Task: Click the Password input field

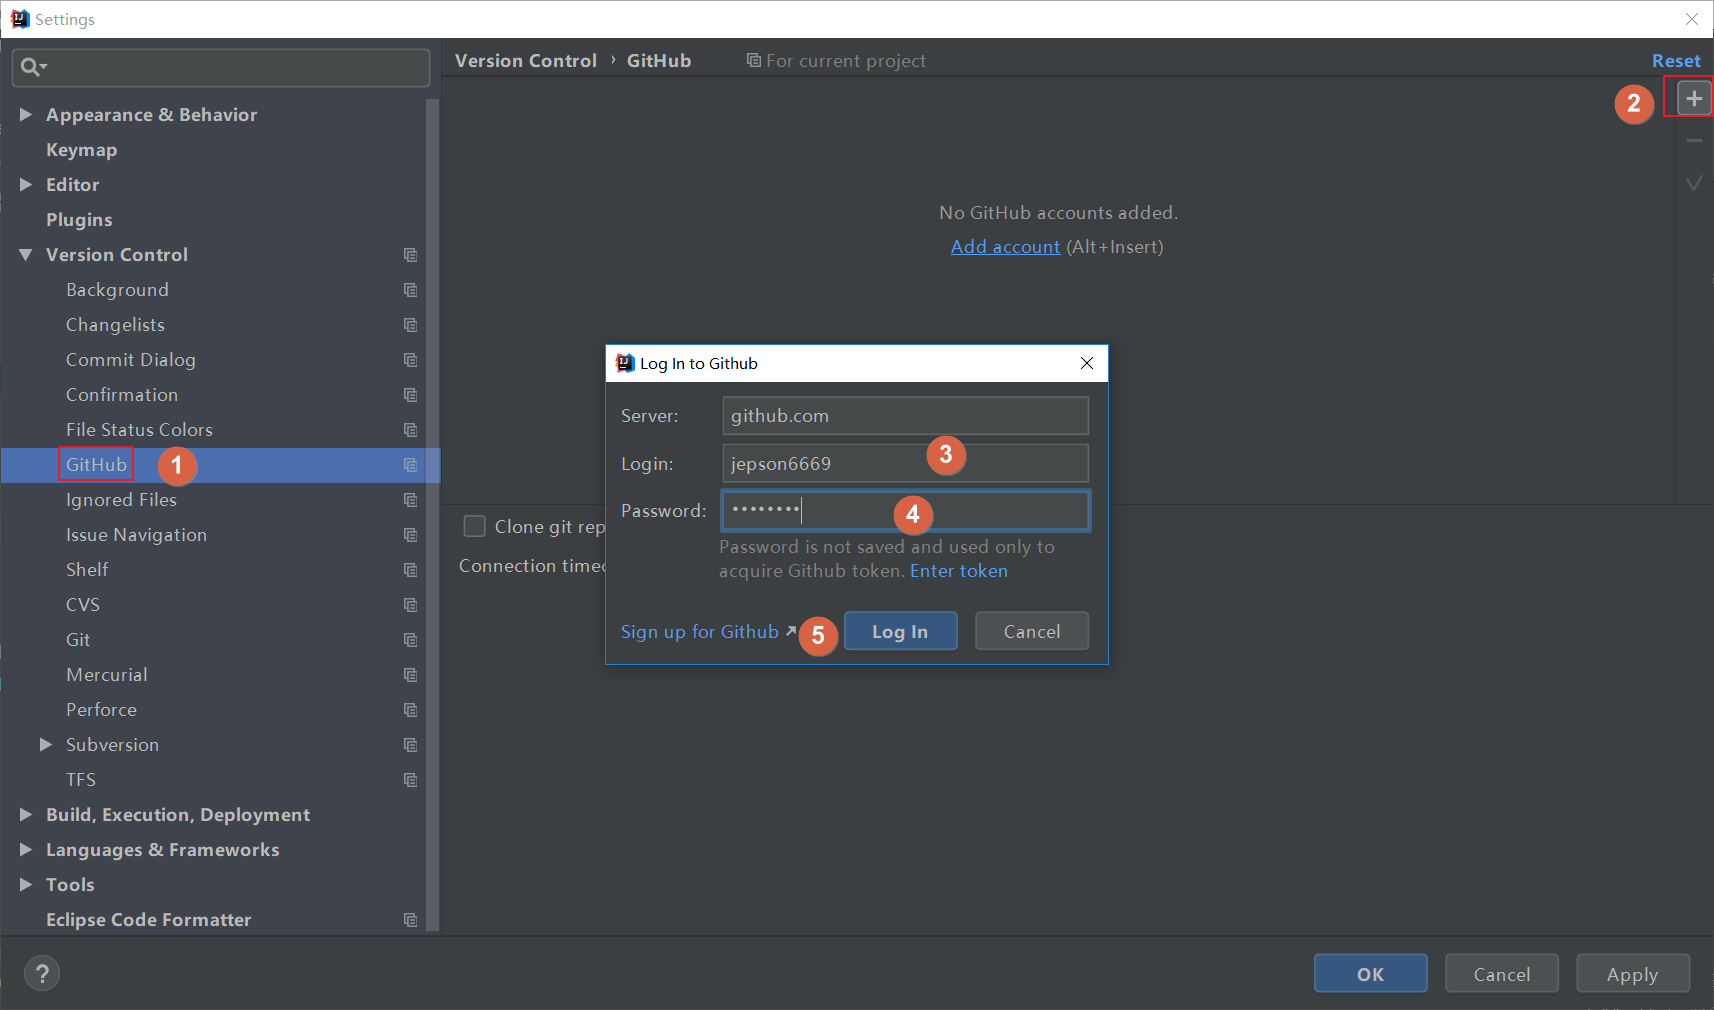Action: click(x=905, y=510)
